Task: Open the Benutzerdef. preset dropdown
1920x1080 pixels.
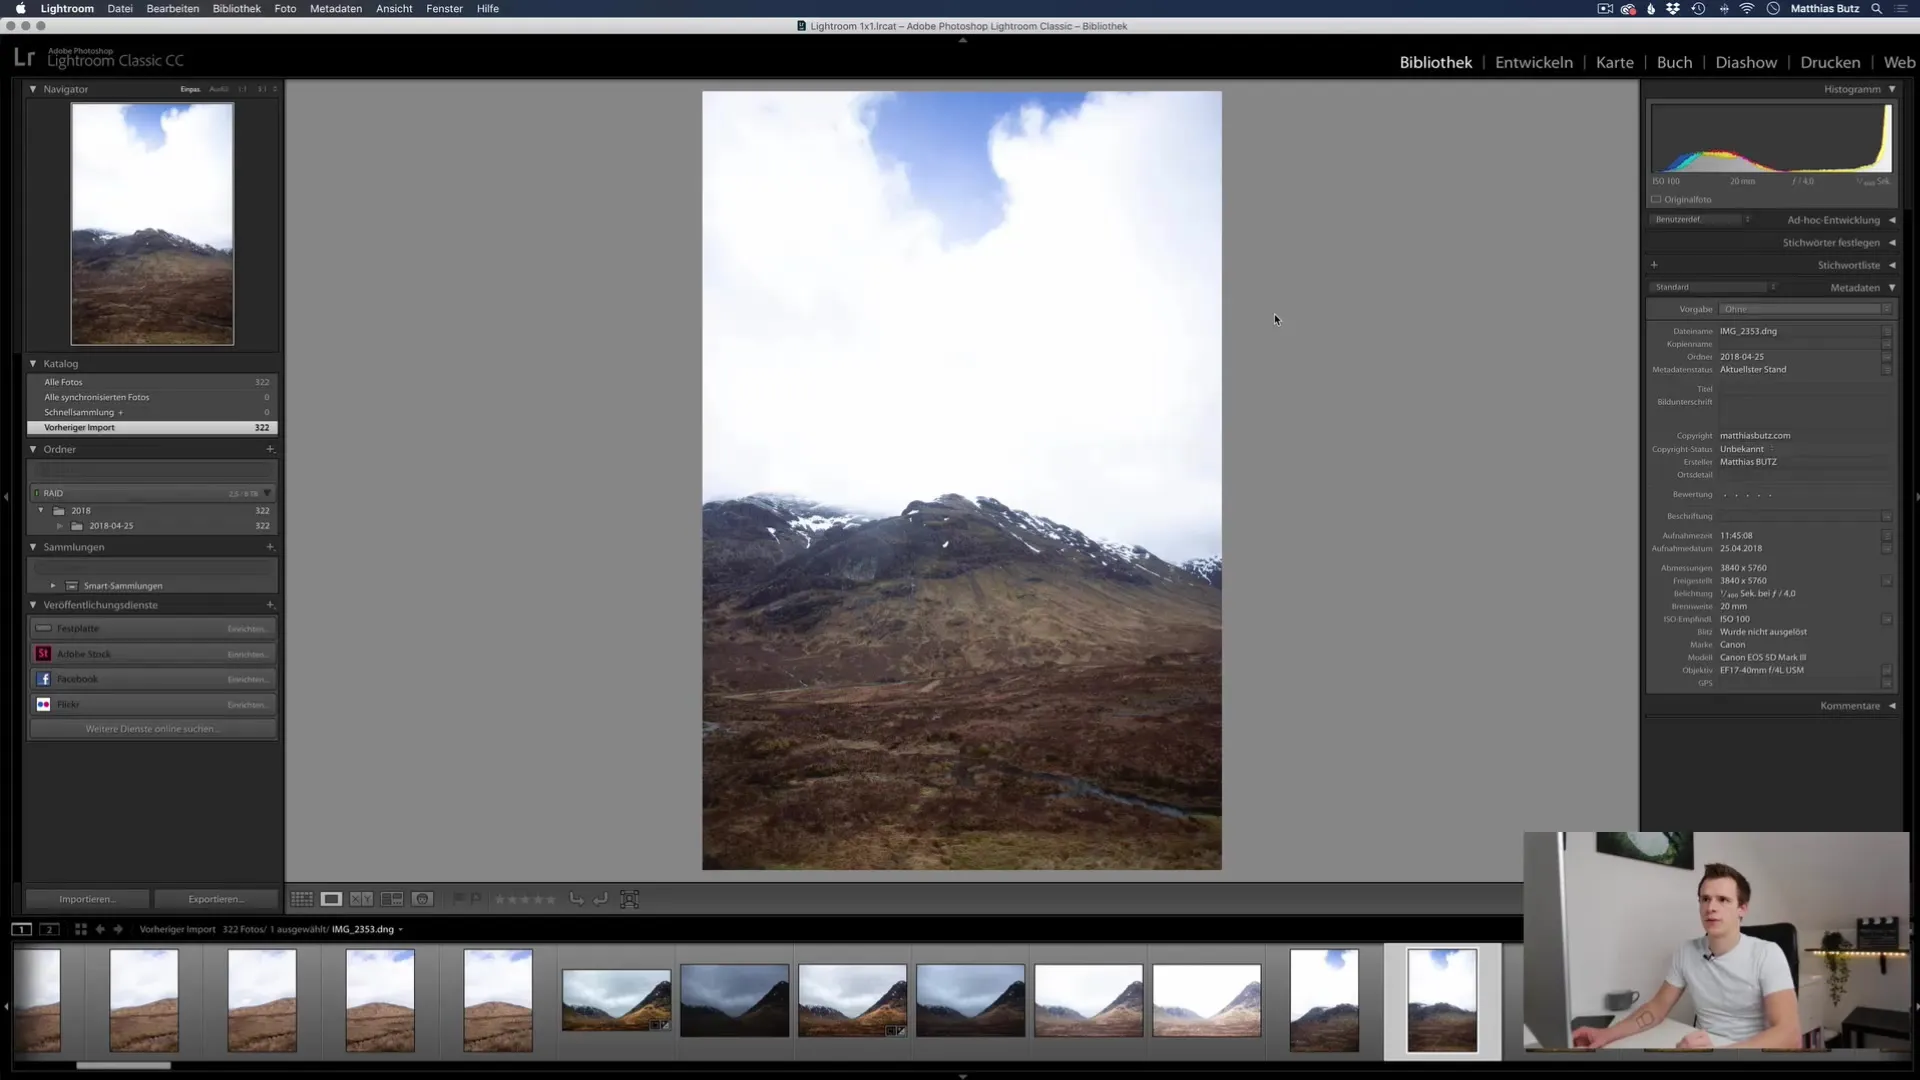Action: 1701,220
